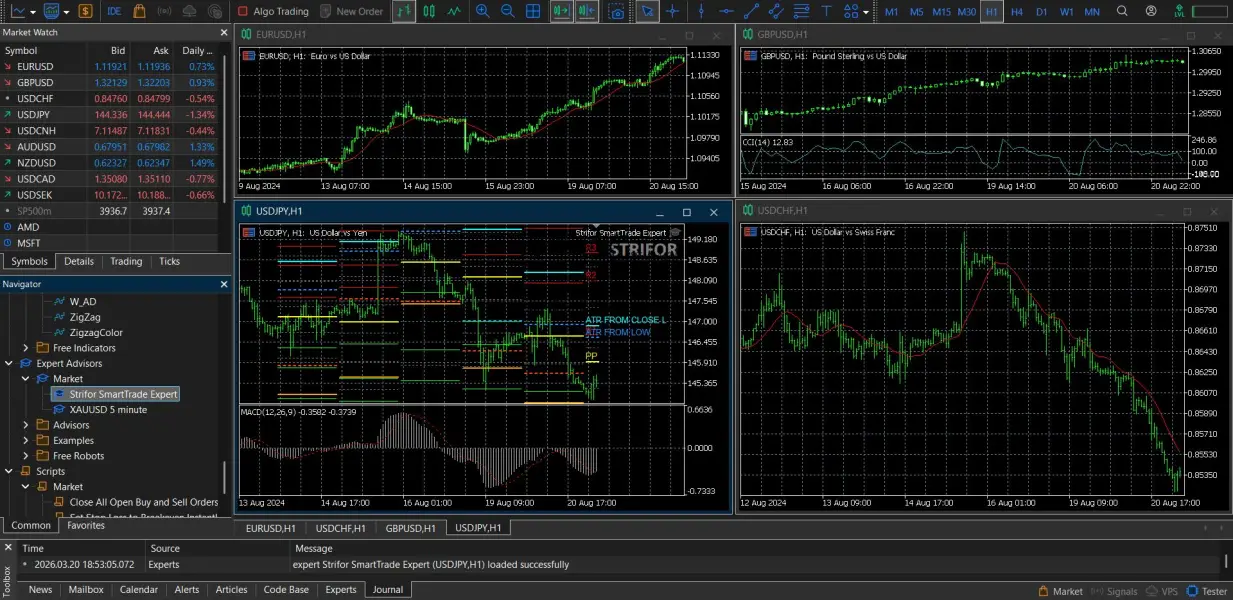This screenshot has width=1233, height=600.
Task: Collapse the Expert Advisors tree node
Action: pos(11,363)
